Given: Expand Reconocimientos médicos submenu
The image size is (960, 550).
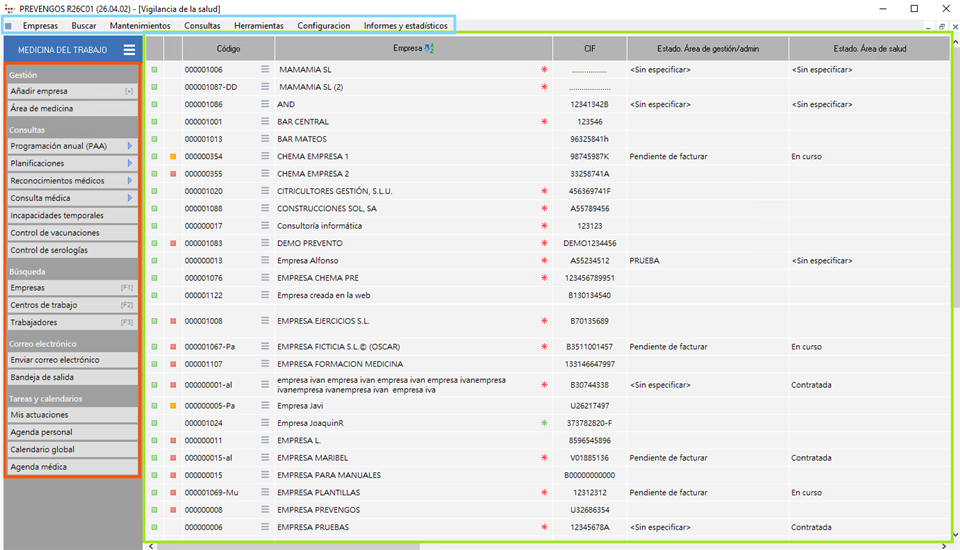Looking at the screenshot, I should [130, 181].
